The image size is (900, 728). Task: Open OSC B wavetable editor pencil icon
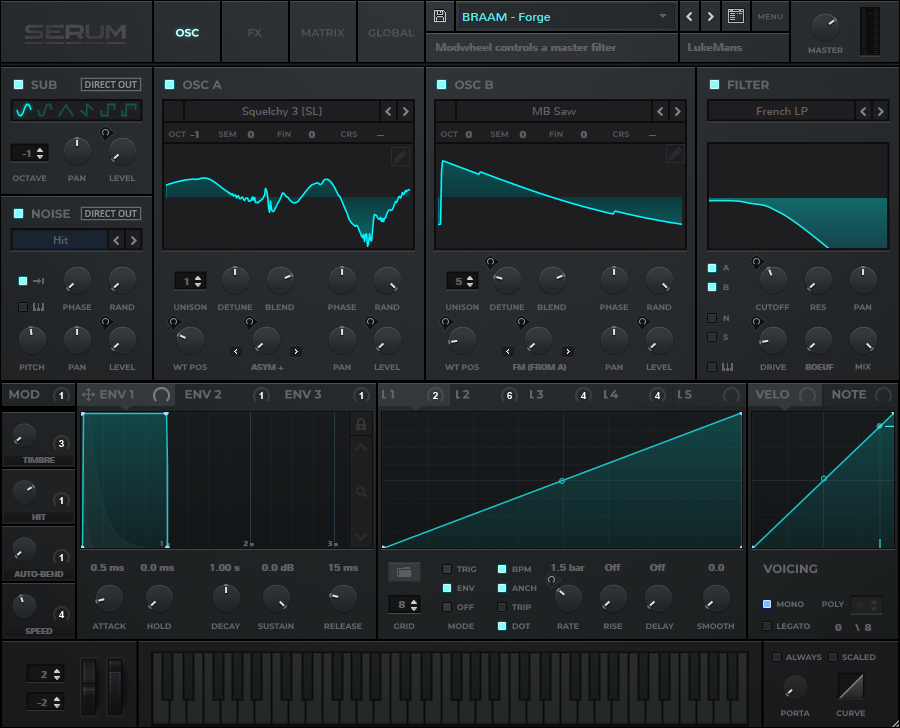(674, 154)
